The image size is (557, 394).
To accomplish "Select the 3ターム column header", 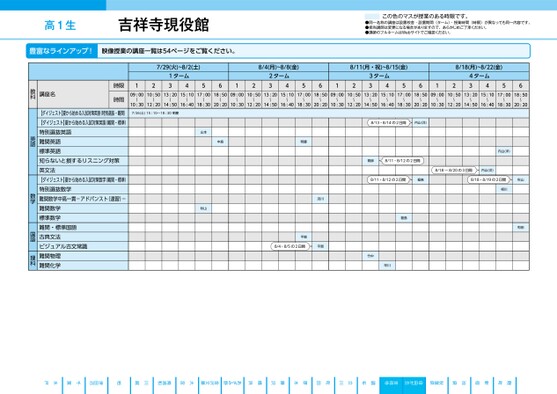I will tap(379, 76).
